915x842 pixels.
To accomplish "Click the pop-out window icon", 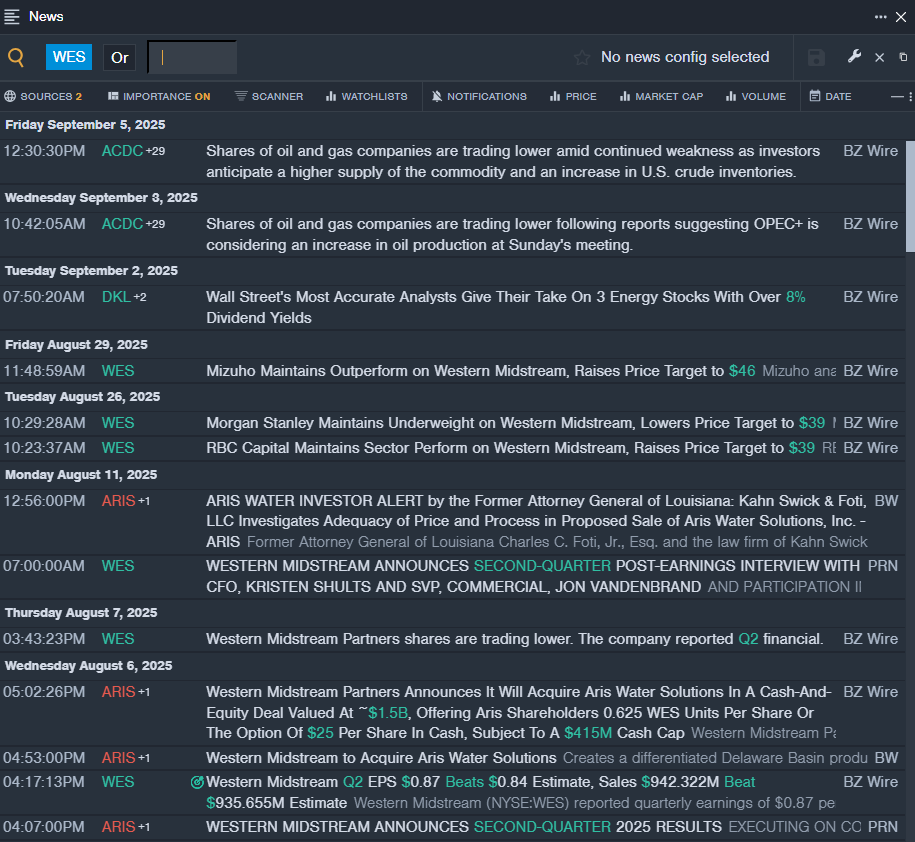I will 903,57.
